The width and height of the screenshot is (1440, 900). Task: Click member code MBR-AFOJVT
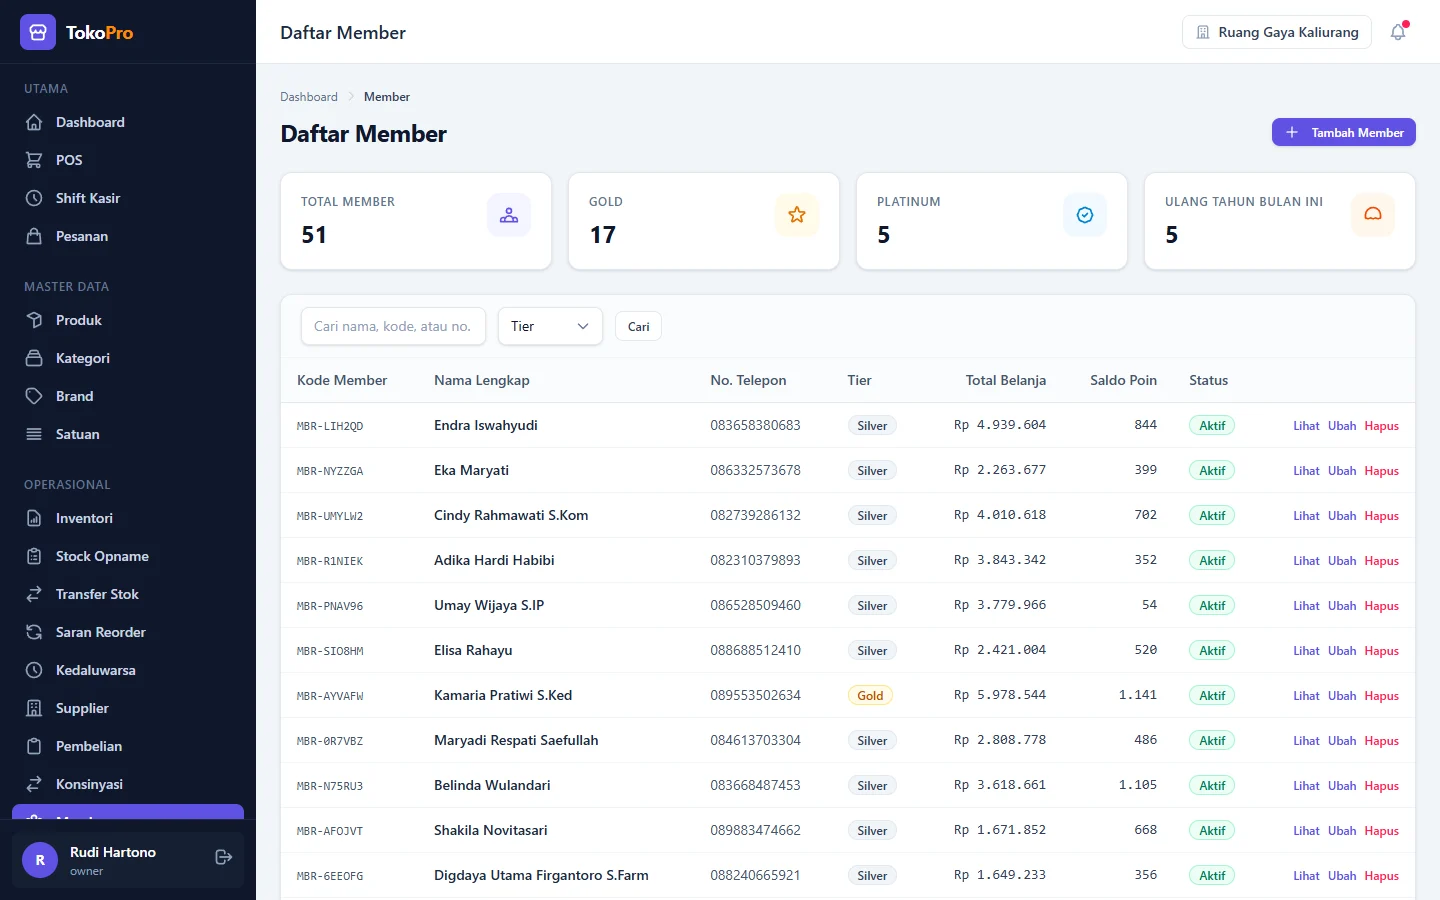[x=330, y=831]
